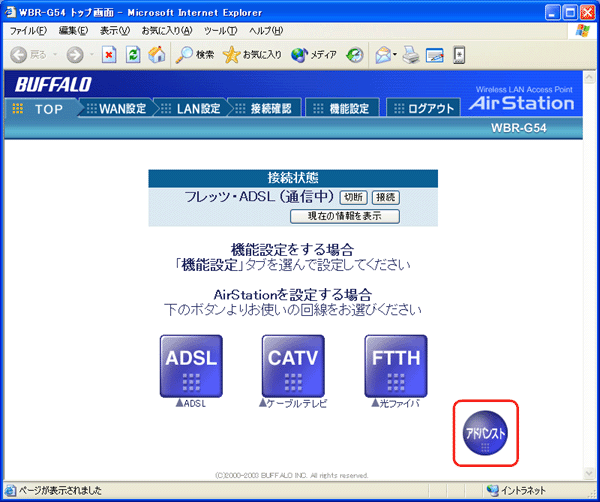Click the WBR-G54 model name text
This screenshot has height=502, width=600.
pyautogui.click(x=518, y=128)
